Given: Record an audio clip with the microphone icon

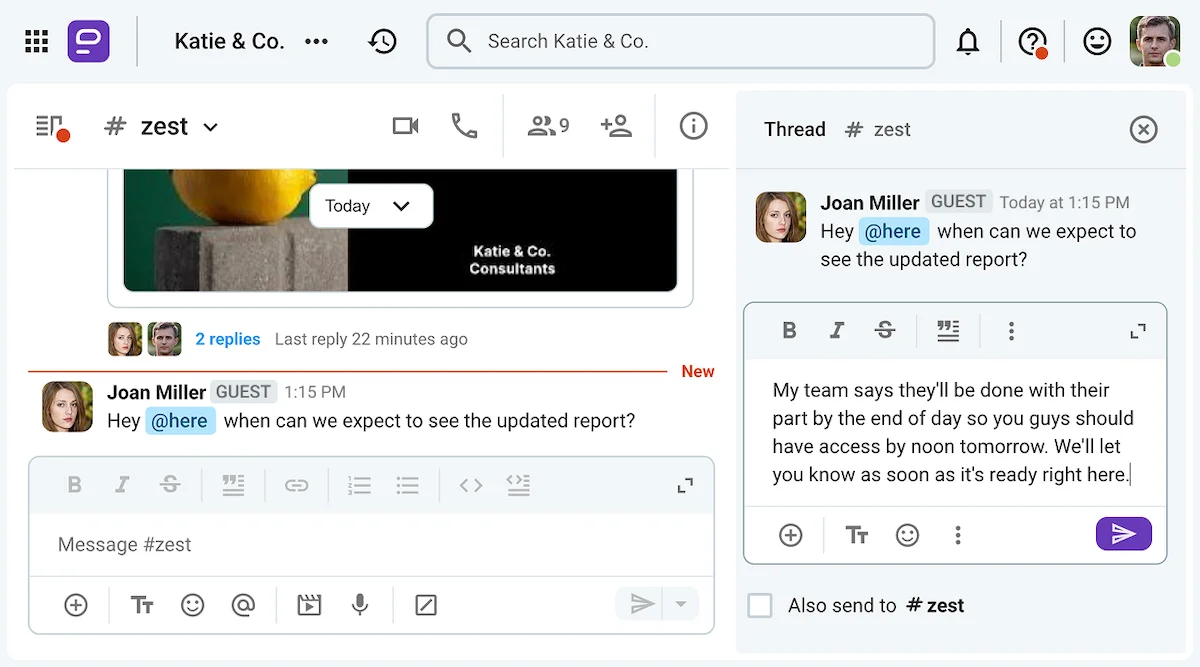Looking at the screenshot, I should pyautogui.click(x=361, y=605).
